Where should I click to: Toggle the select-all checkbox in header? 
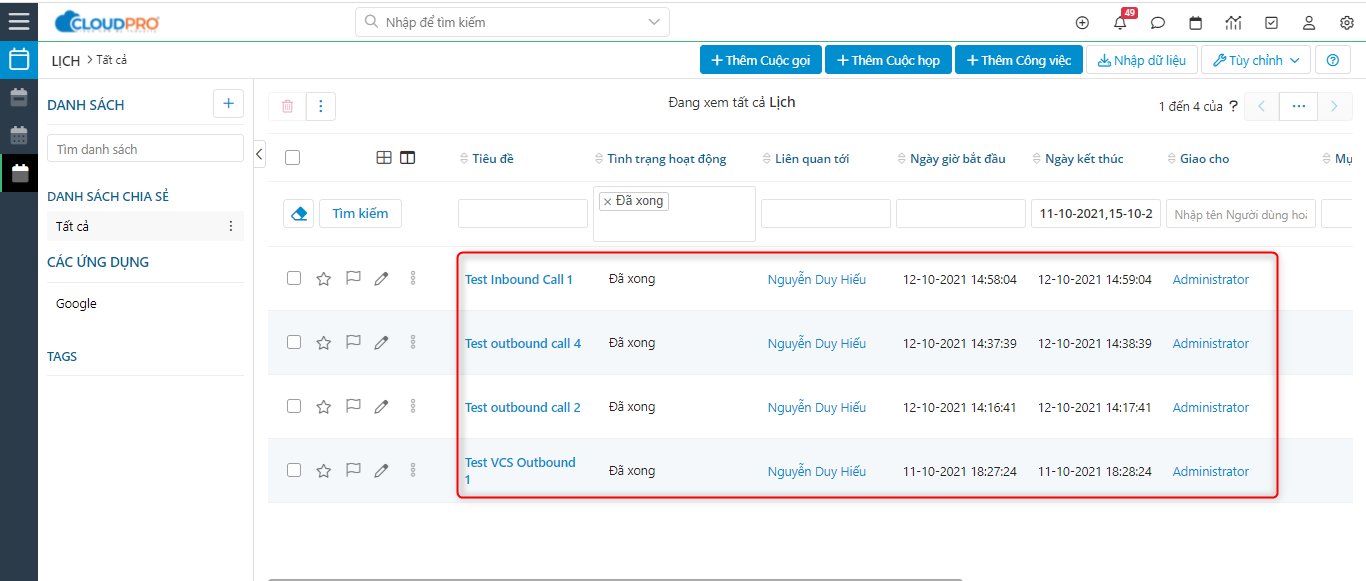(x=292, y=158)
